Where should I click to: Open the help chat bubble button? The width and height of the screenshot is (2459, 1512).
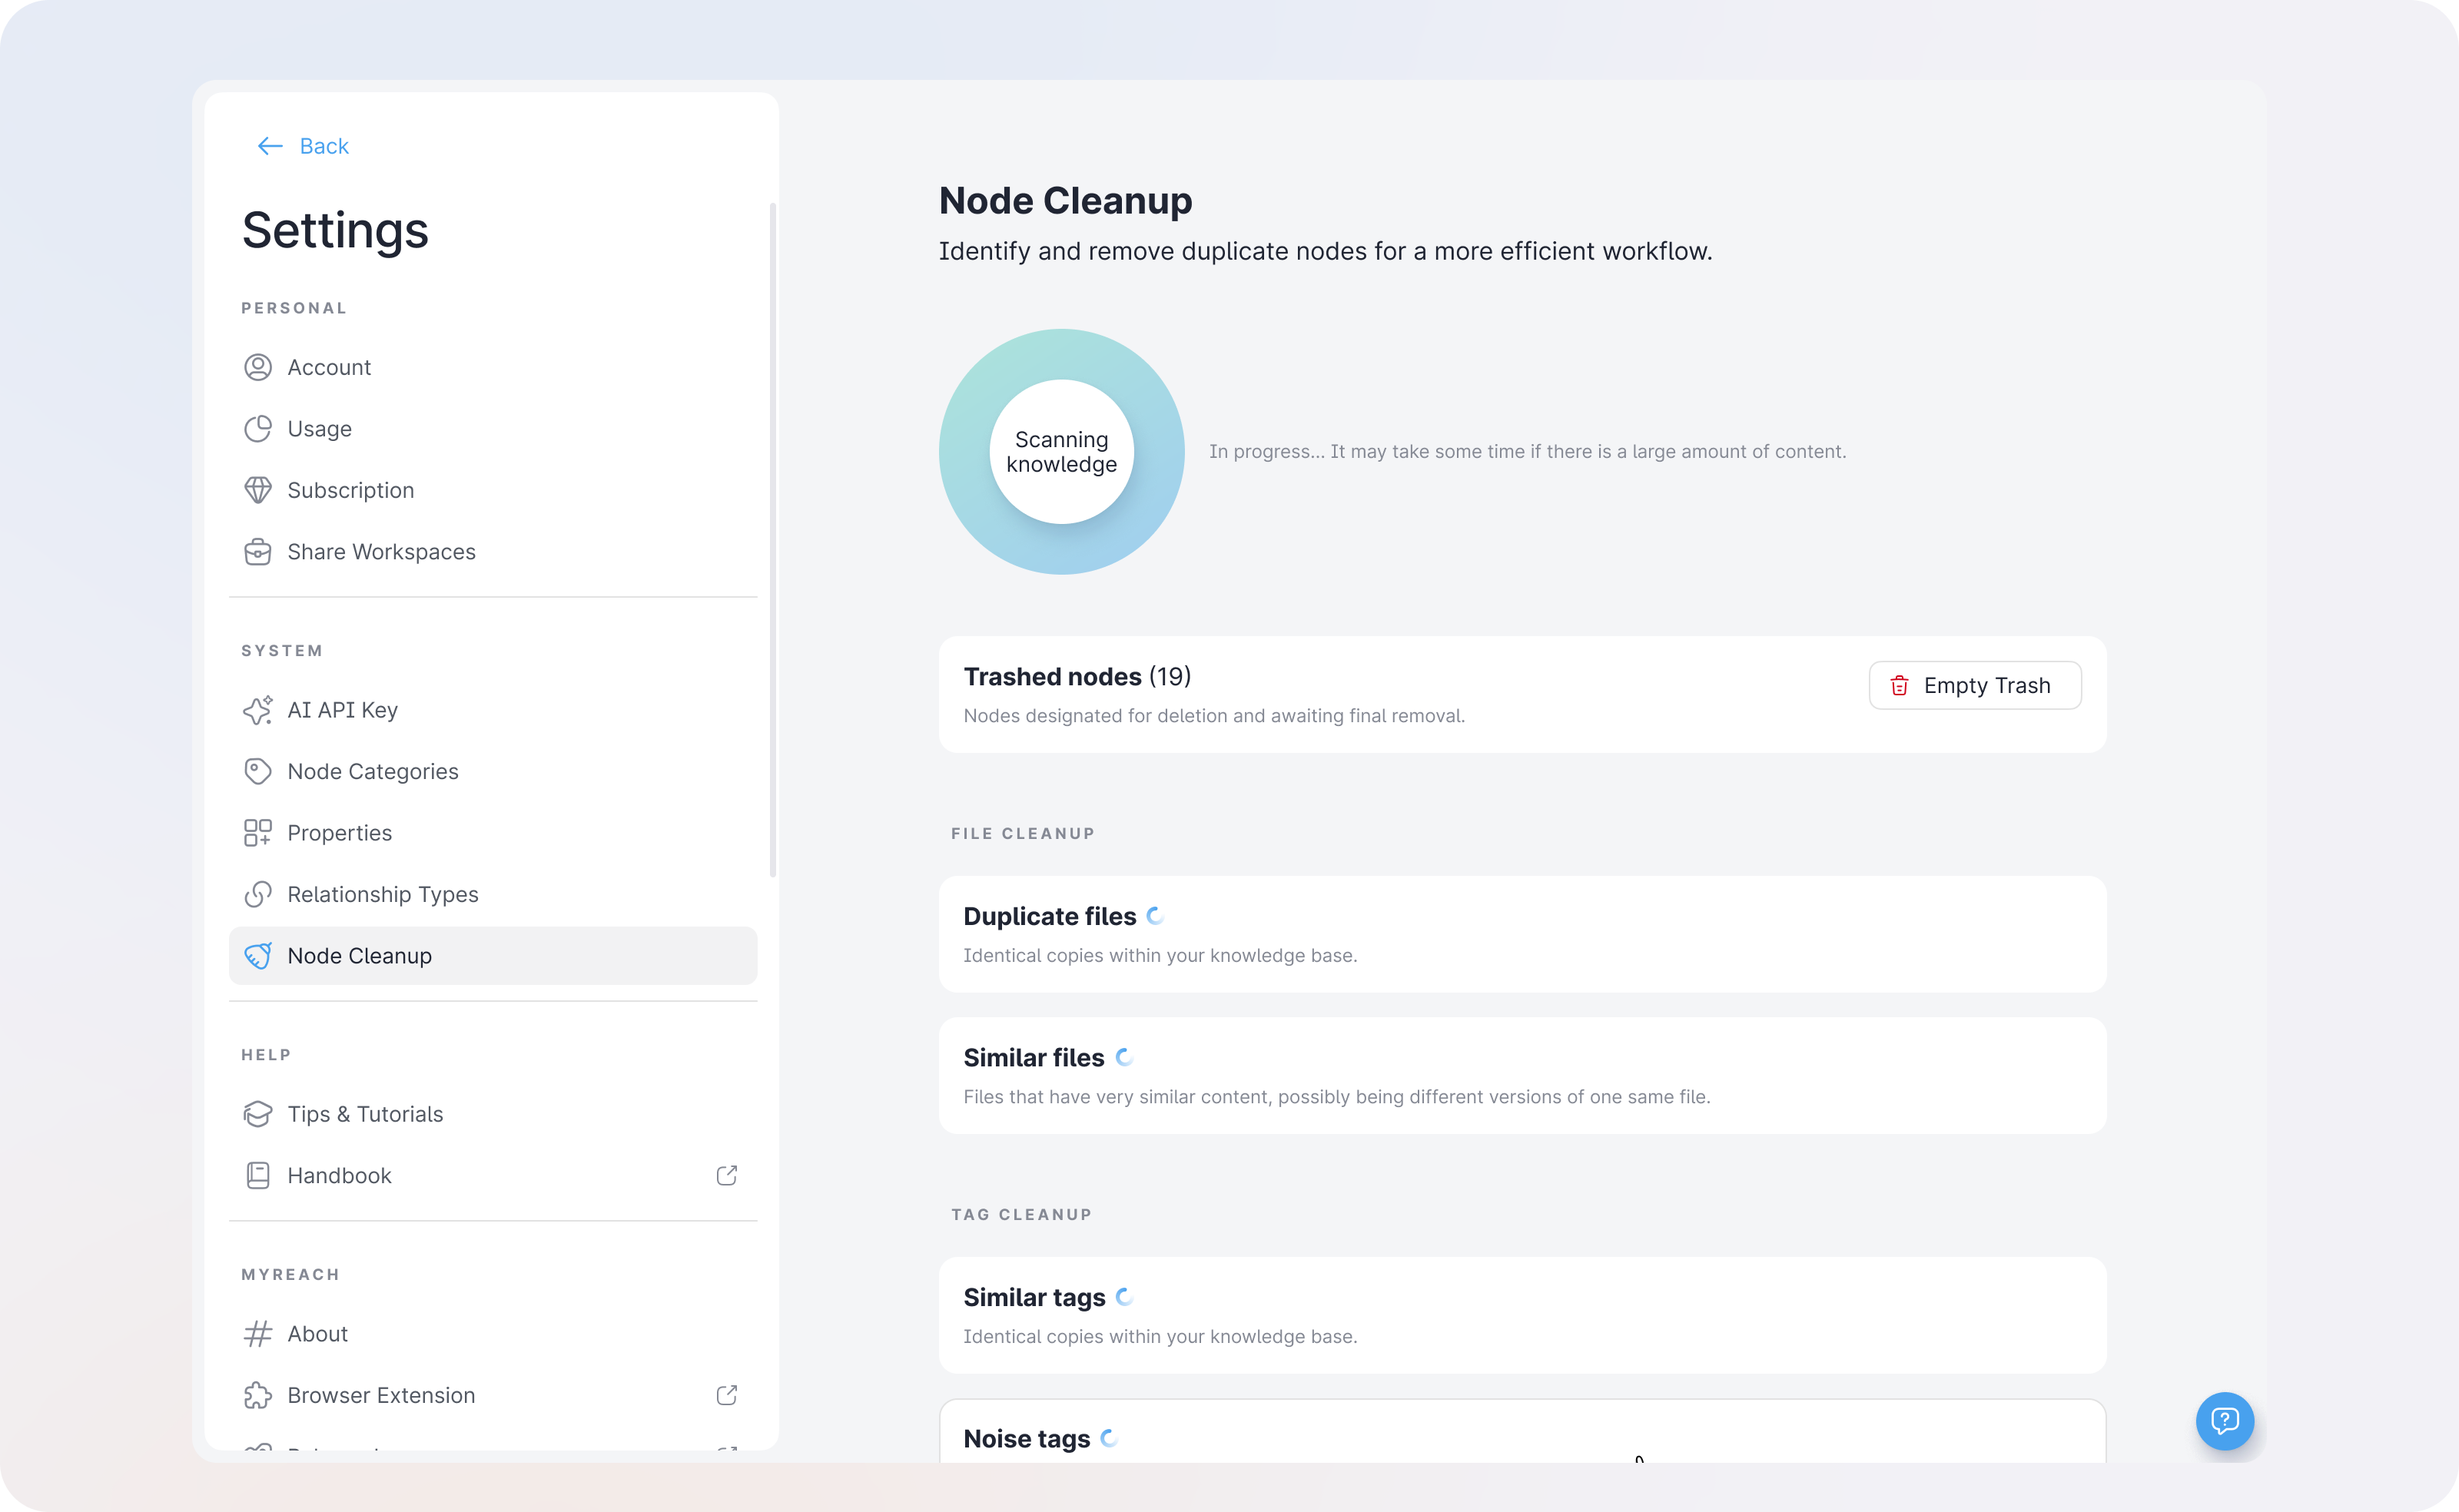pyautogui.click(x=2224, y=1421)
